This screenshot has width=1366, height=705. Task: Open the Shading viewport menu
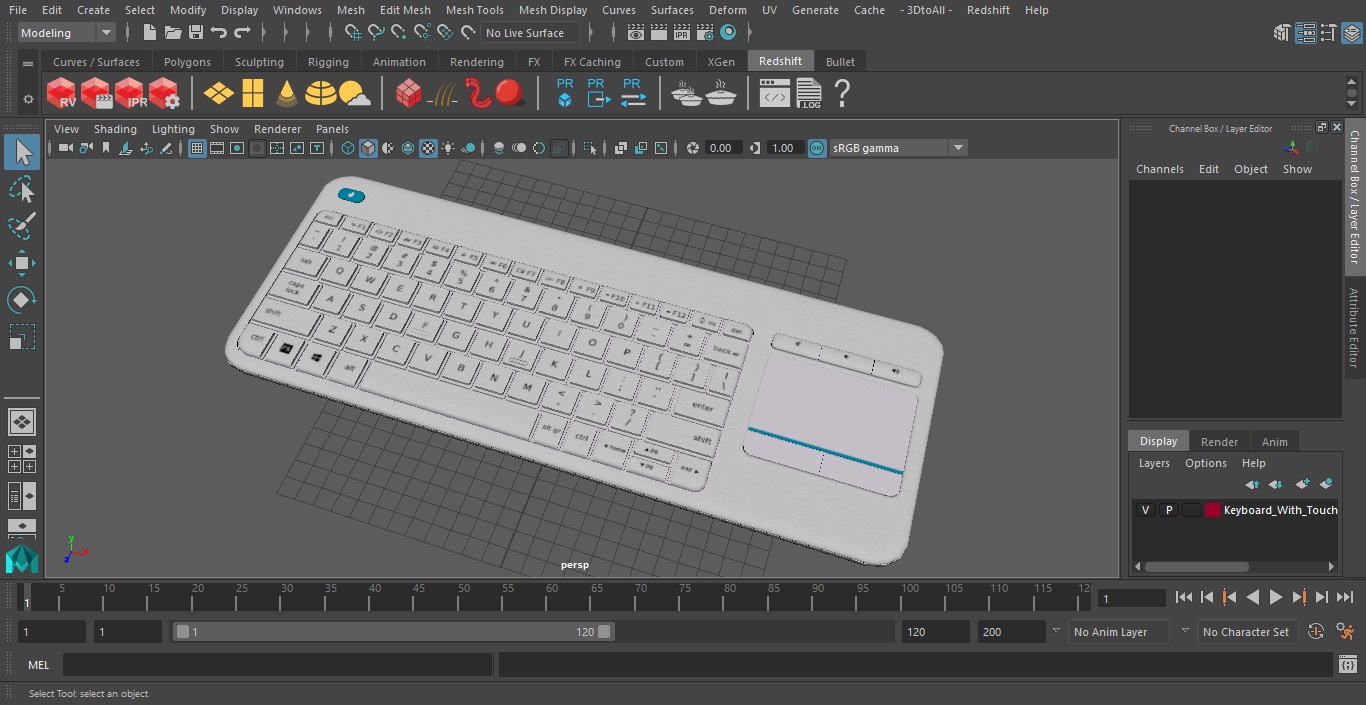115,129
